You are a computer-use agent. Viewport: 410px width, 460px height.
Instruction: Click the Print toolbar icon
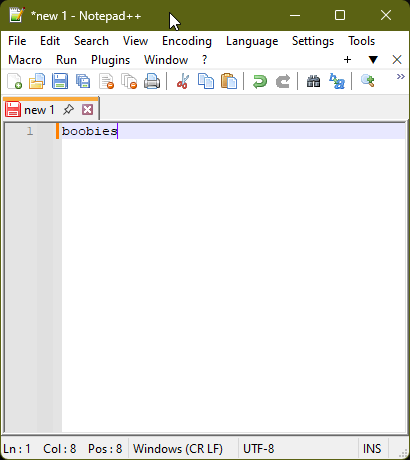coord(152,81)
